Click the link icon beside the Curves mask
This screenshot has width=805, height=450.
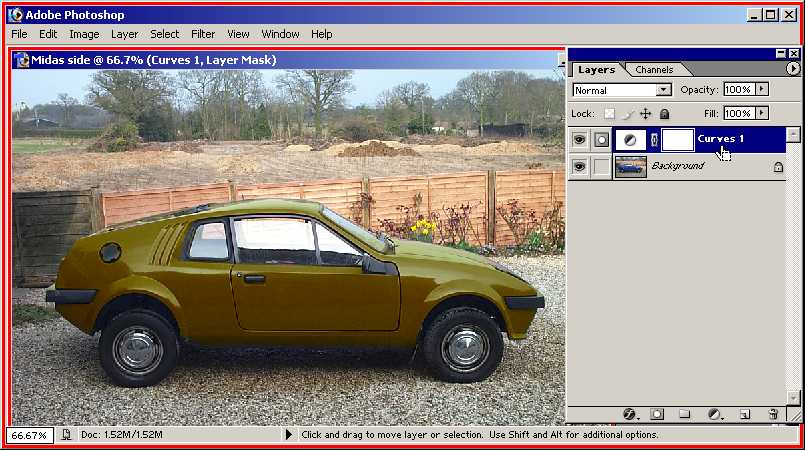click(x=654, y=140)
